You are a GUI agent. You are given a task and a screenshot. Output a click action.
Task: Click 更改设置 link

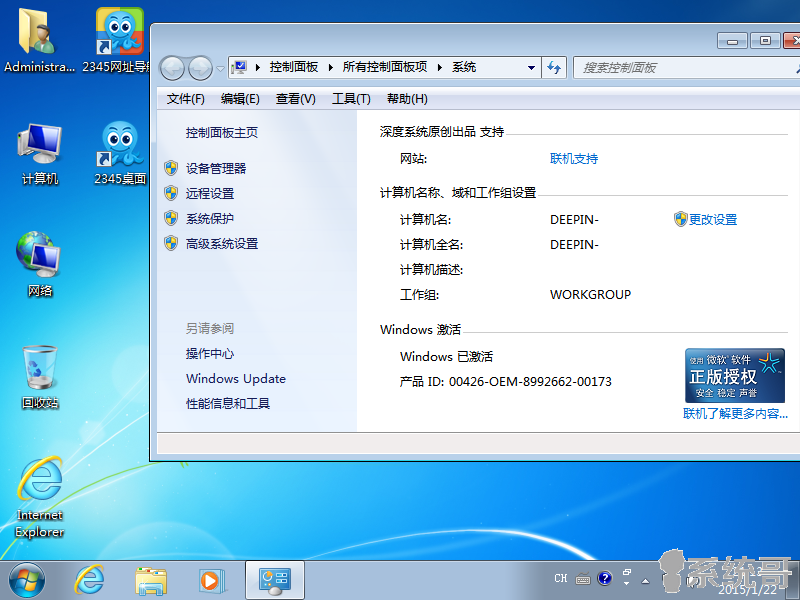(713, 220)
